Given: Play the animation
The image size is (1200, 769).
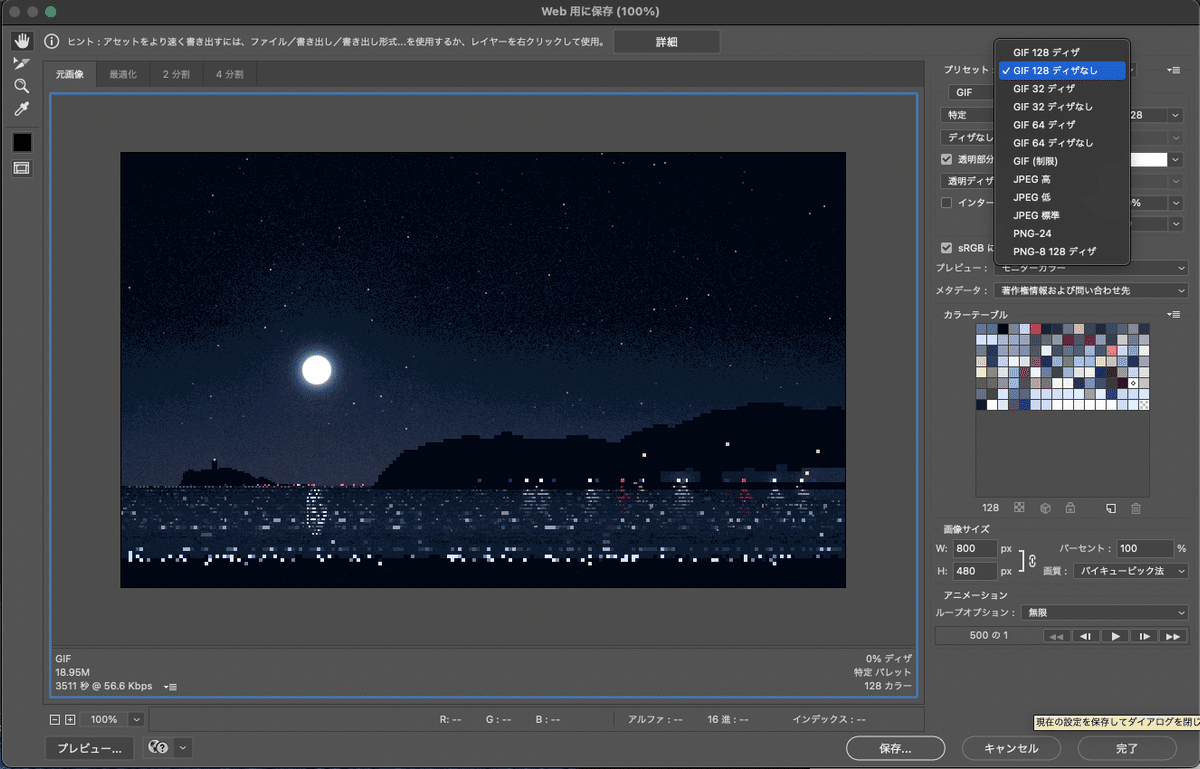Looking at the screenshot, I should tap(1115, 636).
